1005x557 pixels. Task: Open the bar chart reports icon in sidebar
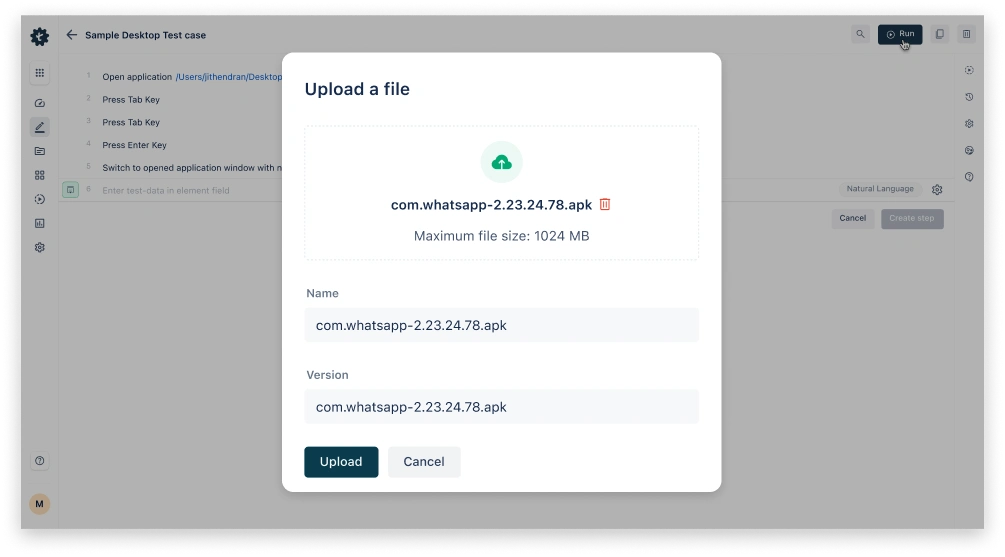pyautogui.click(x=40, y=223)
